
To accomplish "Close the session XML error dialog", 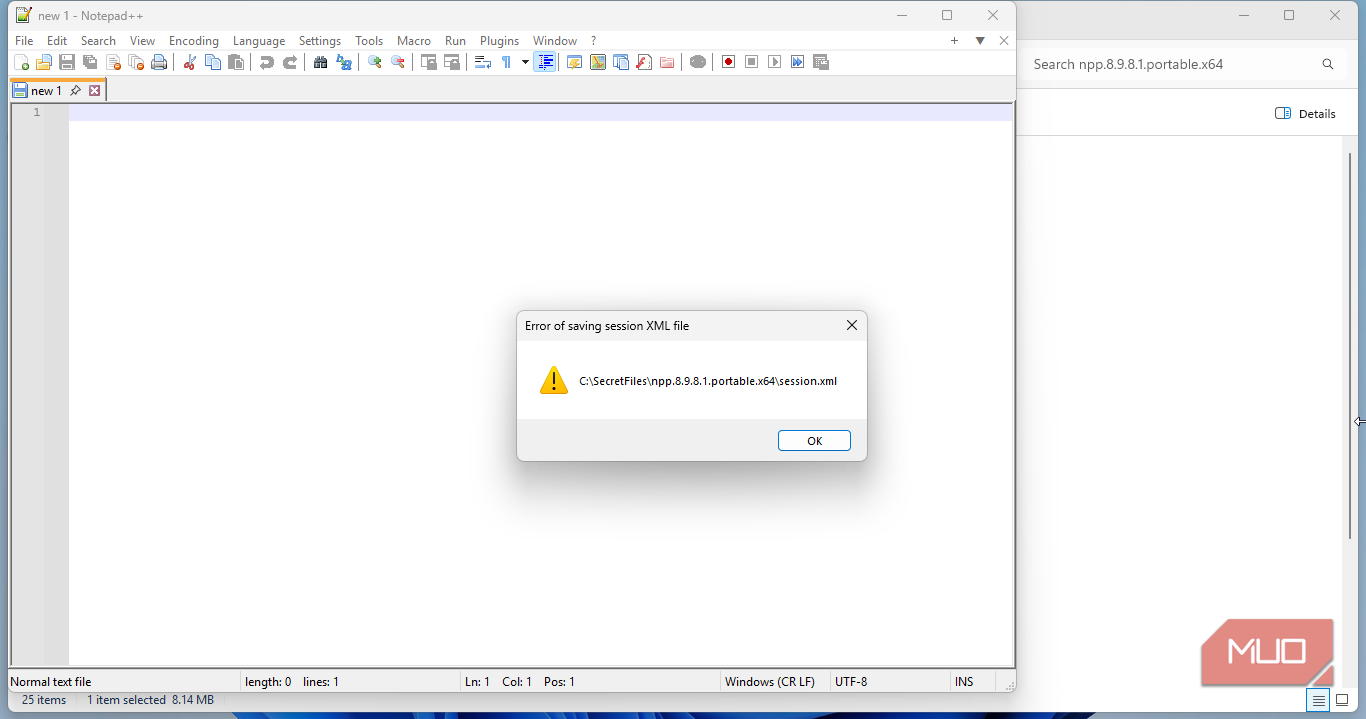I will pyautogui.click(x=852, y=325).
